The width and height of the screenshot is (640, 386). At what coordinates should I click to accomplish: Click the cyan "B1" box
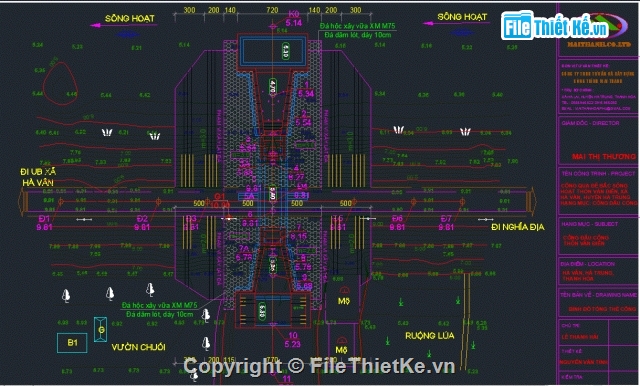pos(72,343)
